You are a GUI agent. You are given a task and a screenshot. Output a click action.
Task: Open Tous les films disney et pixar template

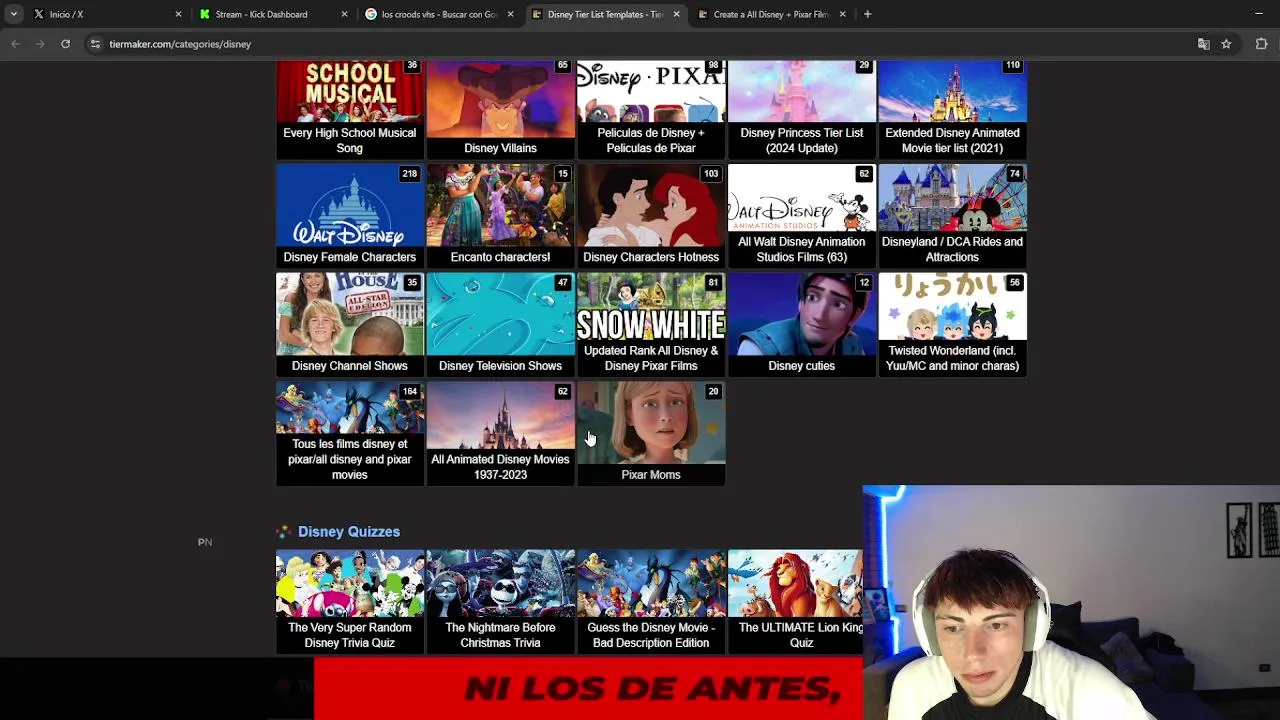pos(349,434)
